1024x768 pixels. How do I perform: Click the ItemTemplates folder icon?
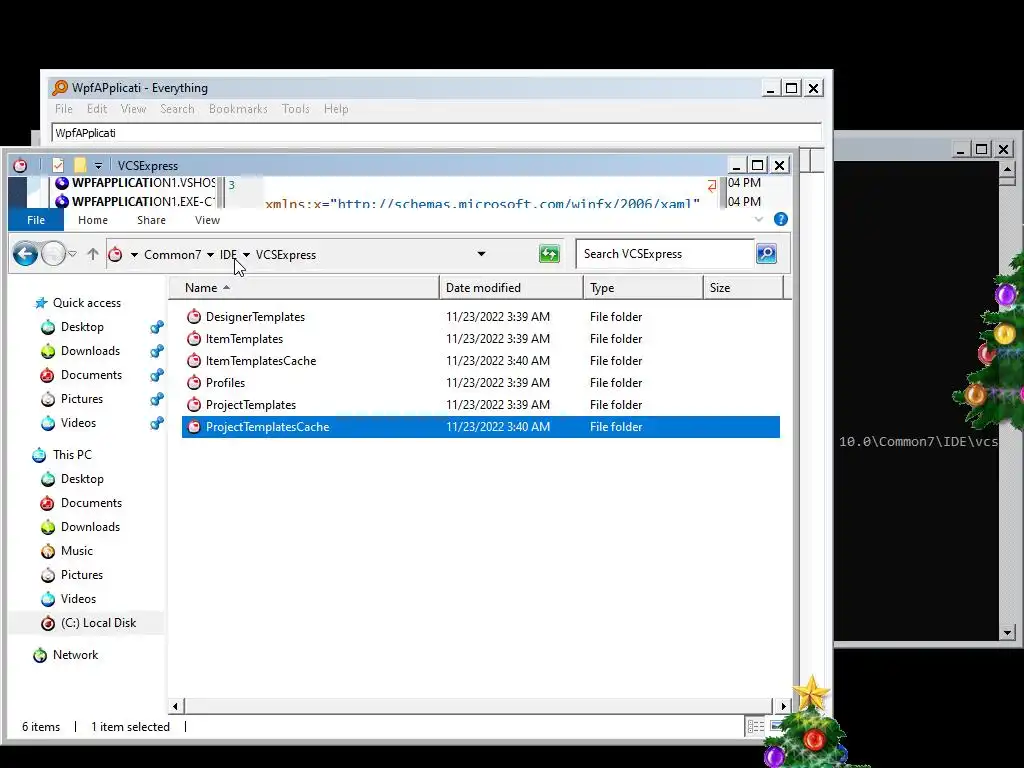(194, 339)
